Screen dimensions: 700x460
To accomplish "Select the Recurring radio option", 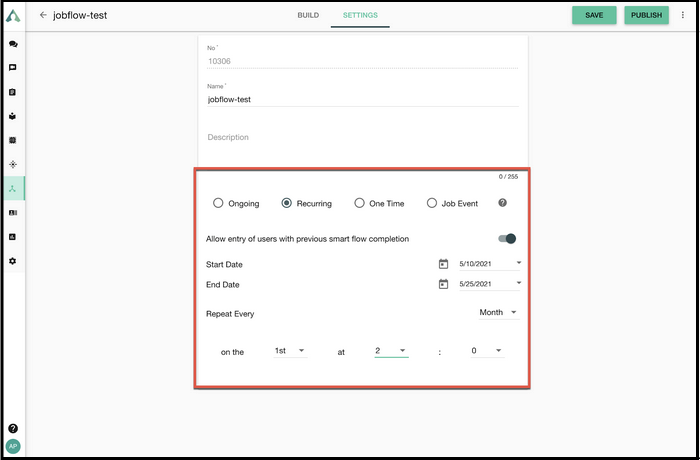I will [287, 203].
